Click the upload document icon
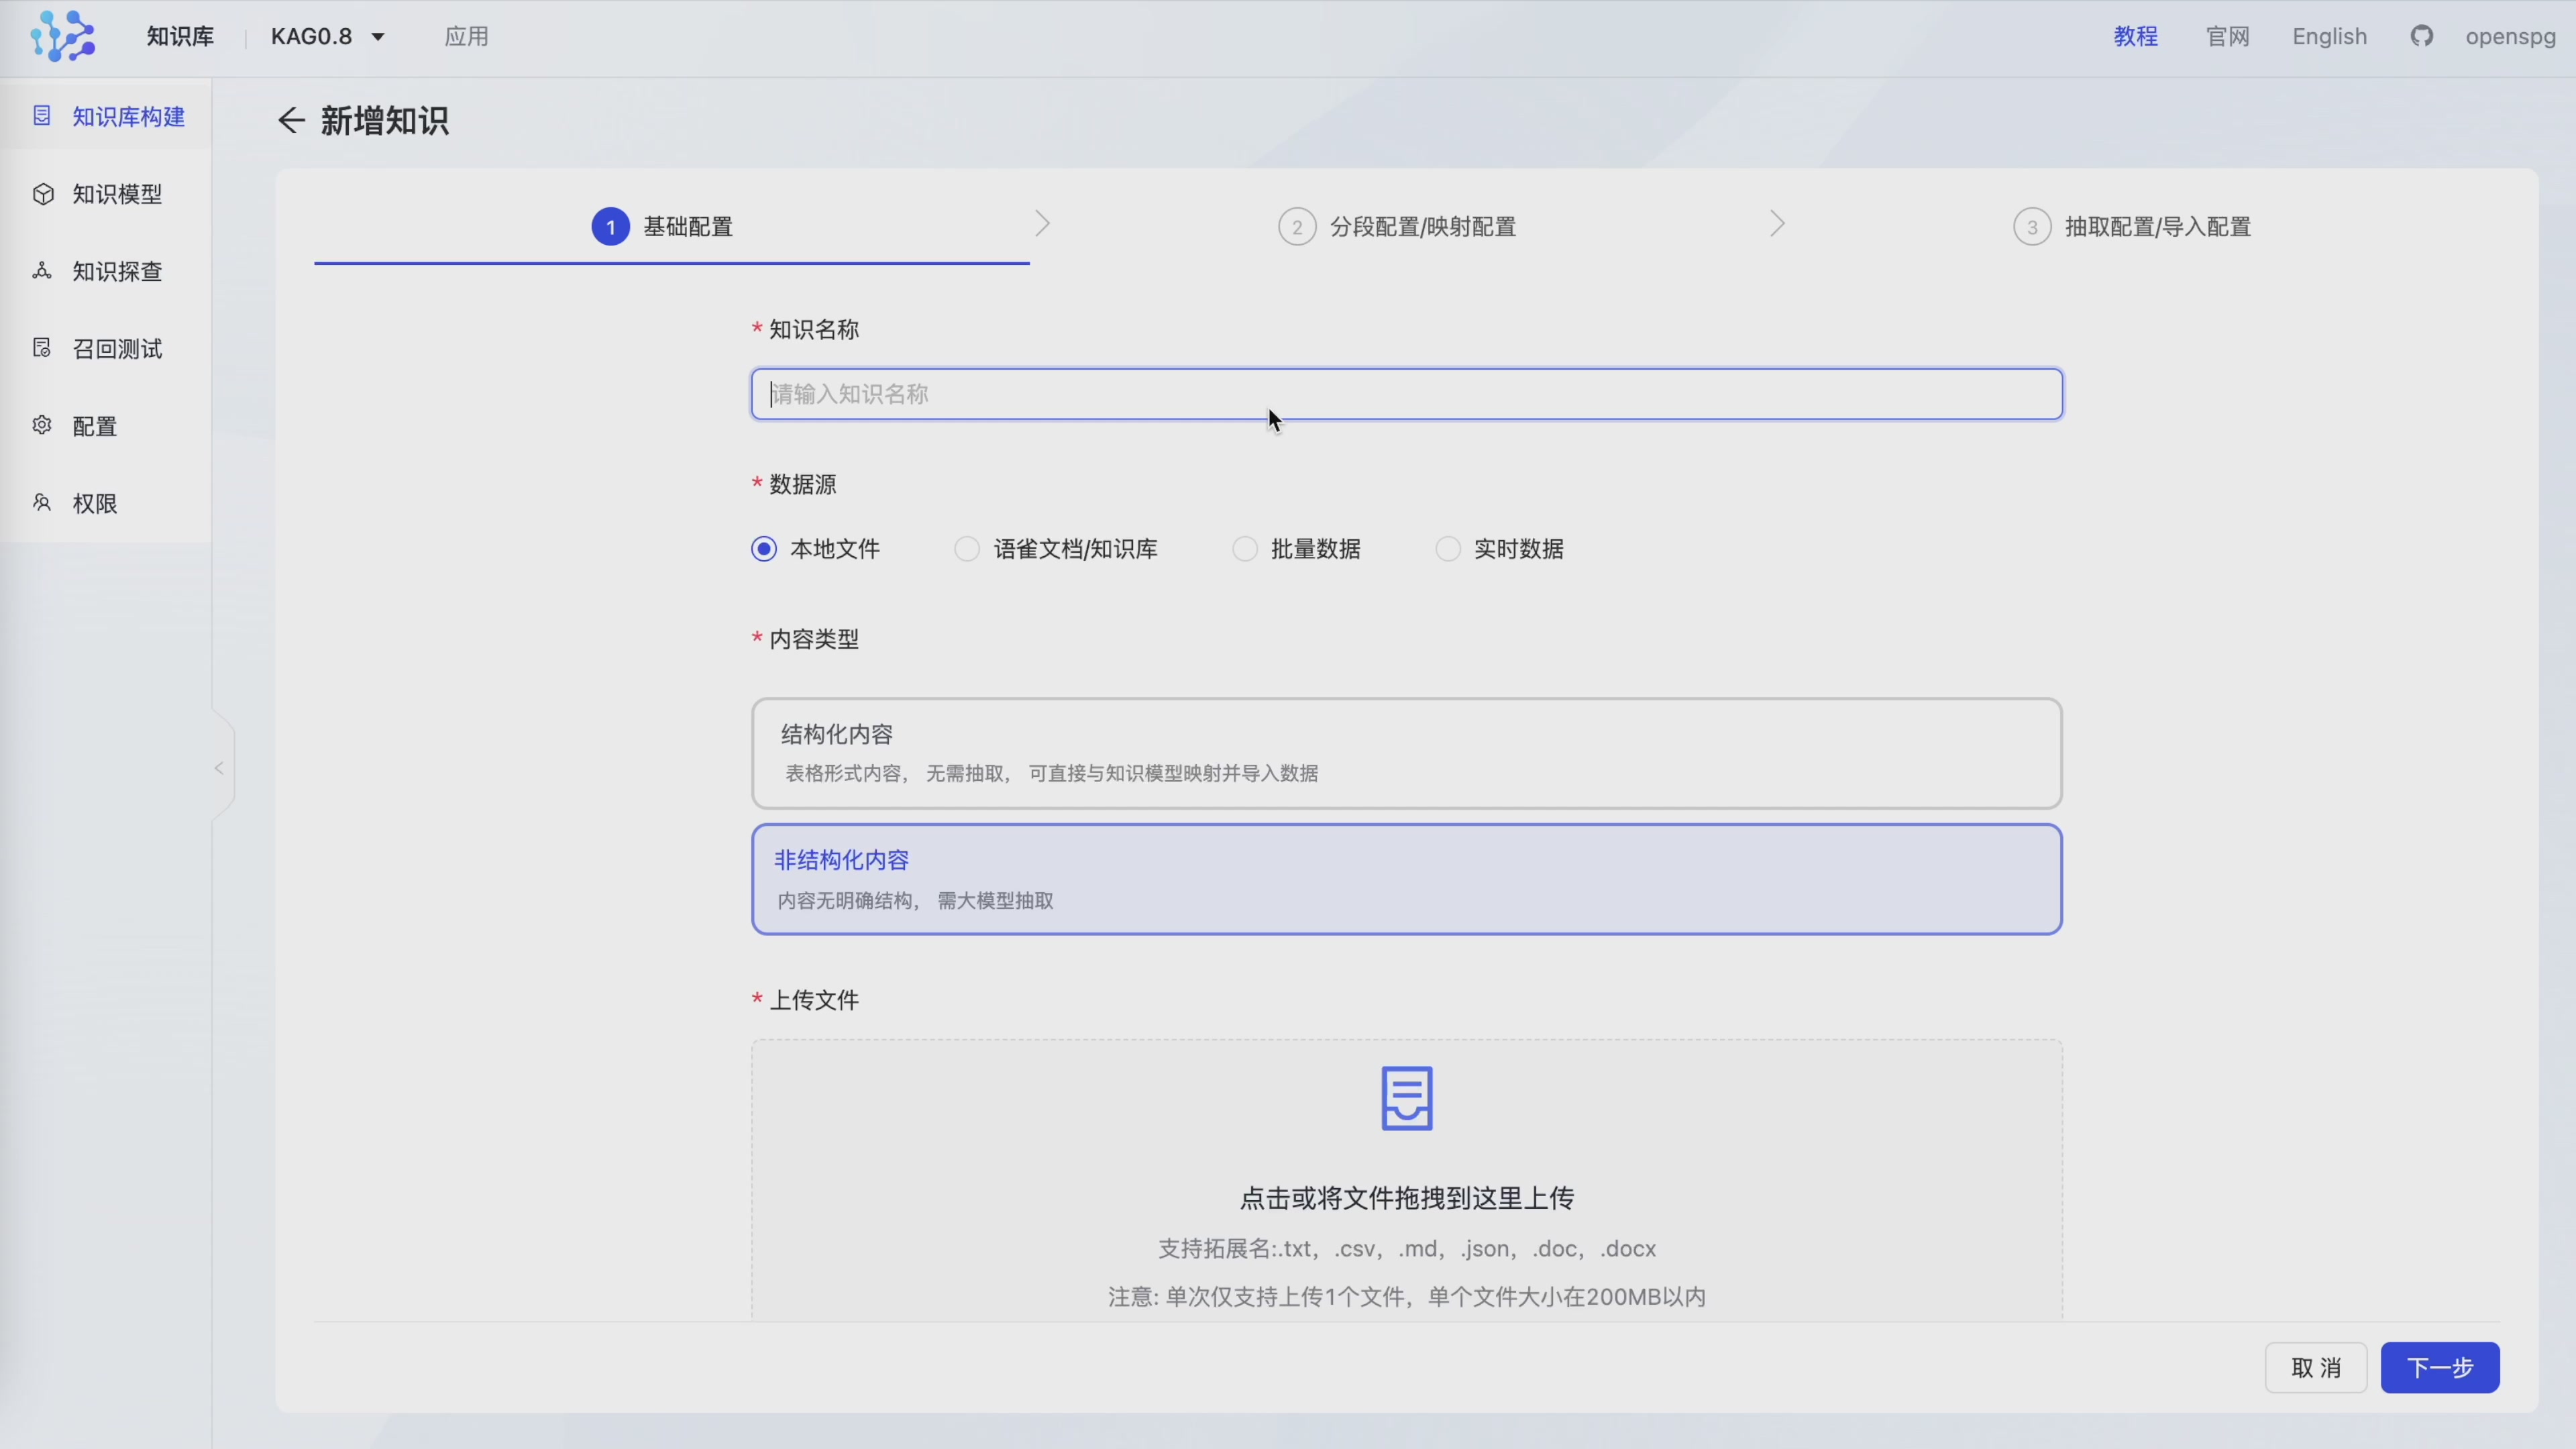 pos(1406,1098)
